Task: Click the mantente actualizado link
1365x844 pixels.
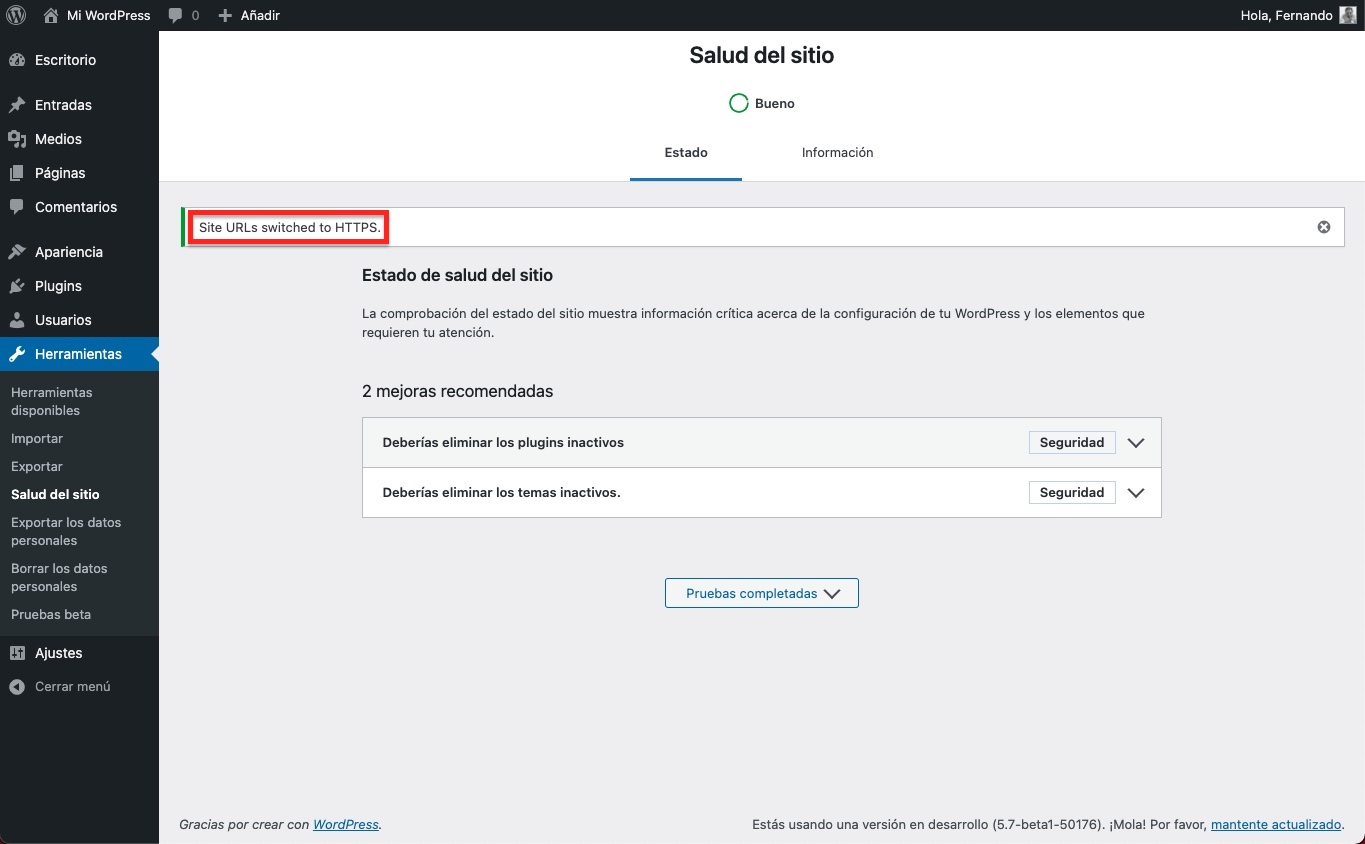Action: click(x=1275, y=825)
